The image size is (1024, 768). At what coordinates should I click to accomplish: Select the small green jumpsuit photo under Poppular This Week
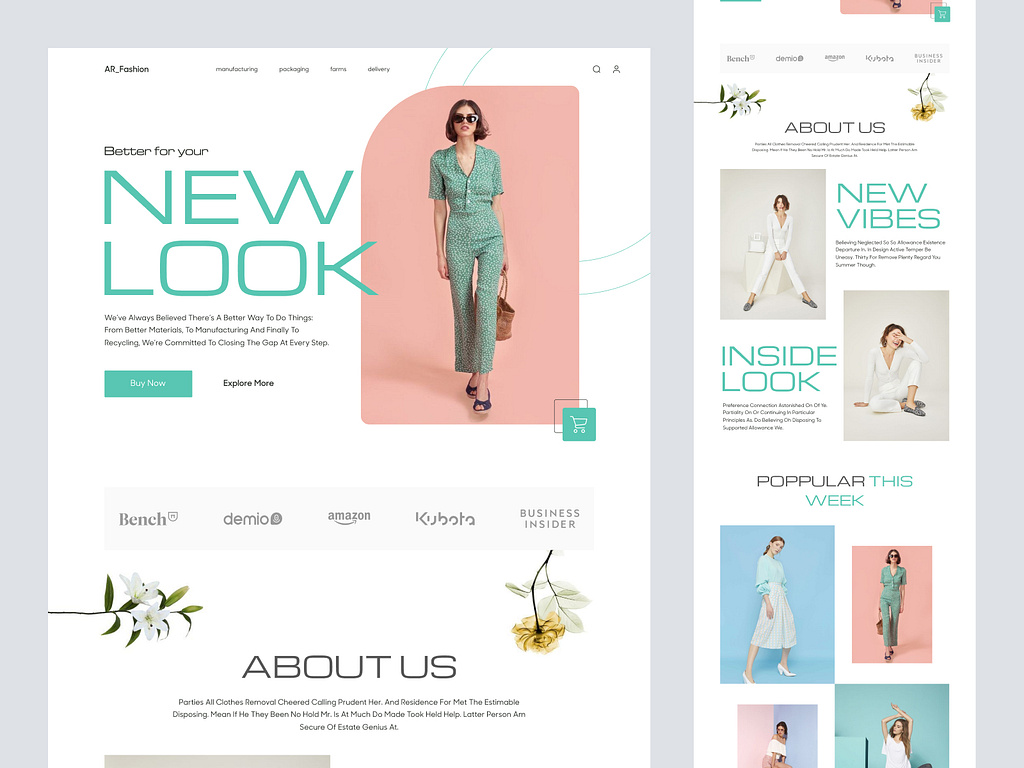pos(891,604)
